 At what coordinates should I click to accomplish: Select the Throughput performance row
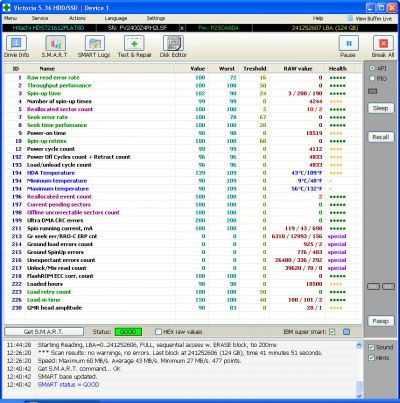183,86
